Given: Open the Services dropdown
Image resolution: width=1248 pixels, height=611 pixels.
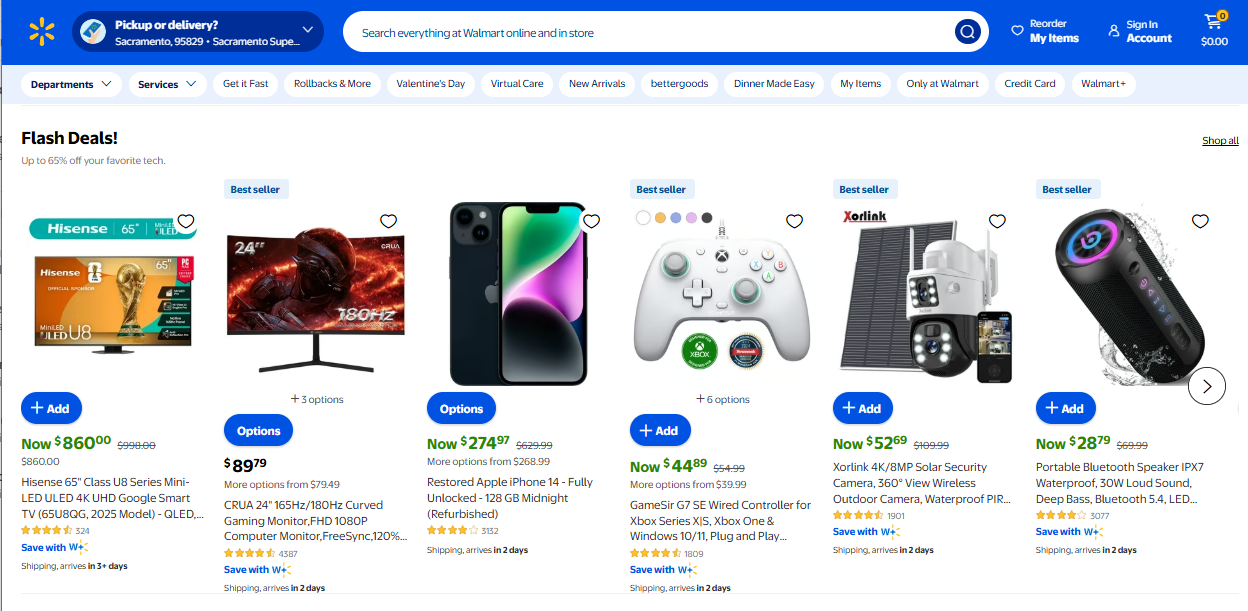Looking at the screenshot, I should pos(167,84).
